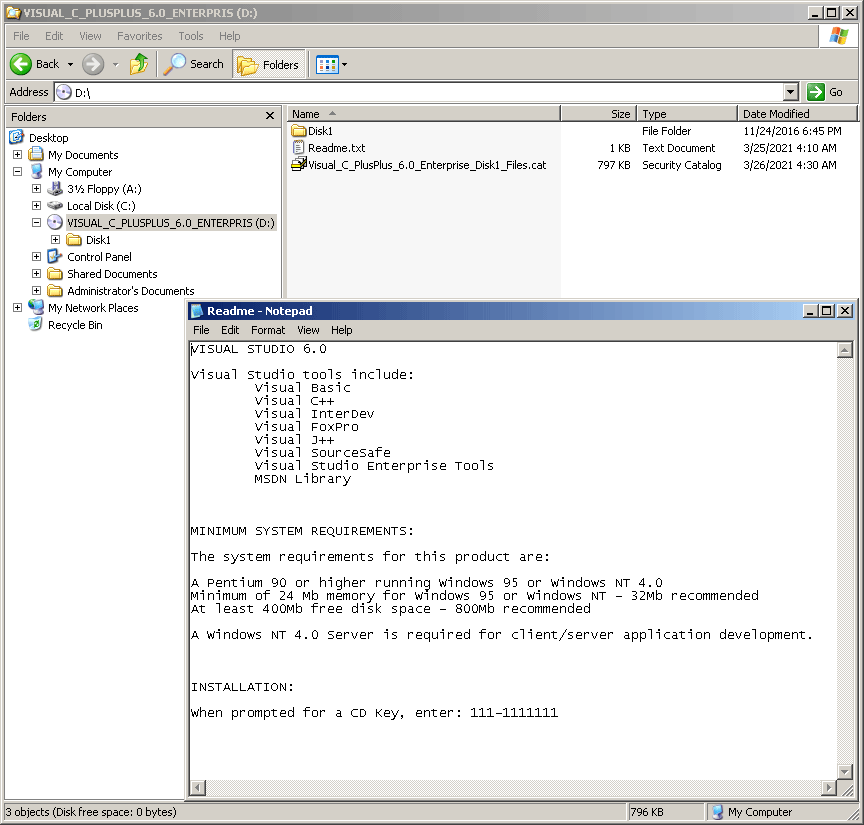Select the floppy drive icon
The height and width of the screenshot is (825, 864).
point(55,188)
